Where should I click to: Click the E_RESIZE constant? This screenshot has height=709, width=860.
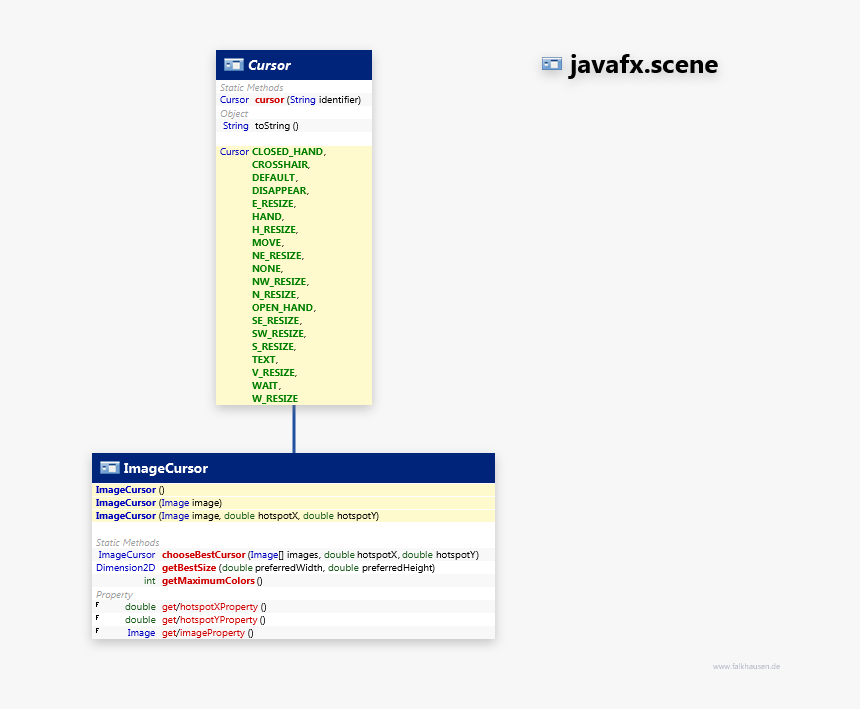[x=274, y=203]
